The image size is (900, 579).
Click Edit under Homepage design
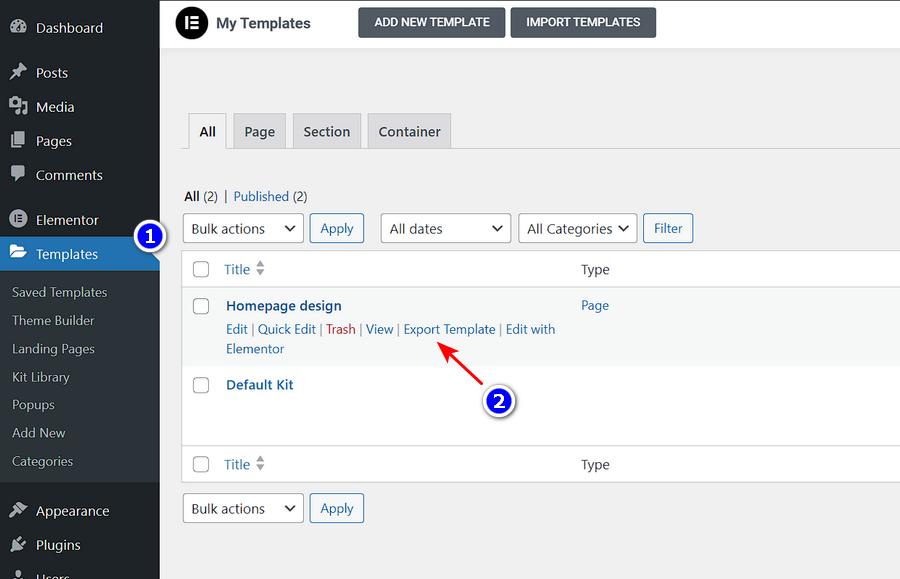pos(236,329)
